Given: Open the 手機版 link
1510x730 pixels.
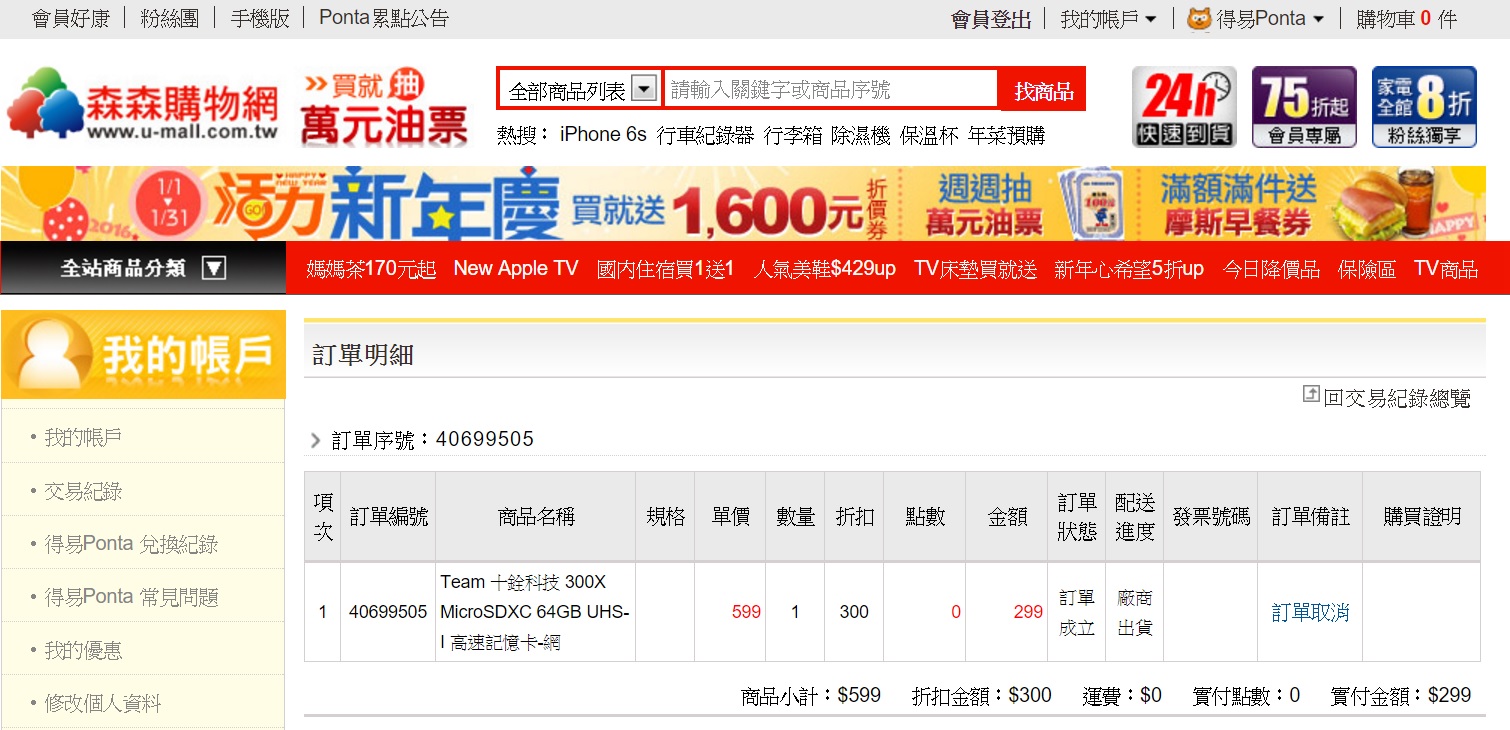Looking at the screenshot, I should coord(260,18).
